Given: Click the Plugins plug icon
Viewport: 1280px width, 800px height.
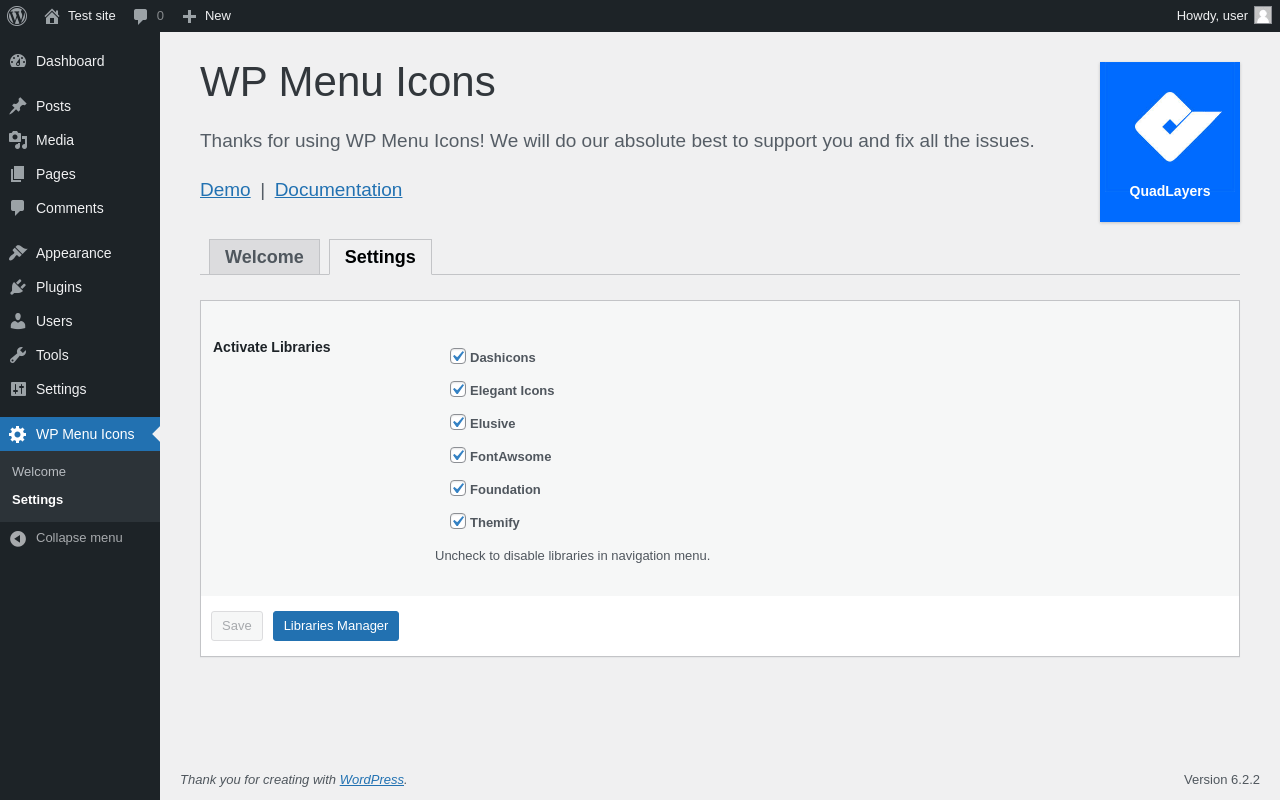Looking at the screenshot, I should [18, 287].
